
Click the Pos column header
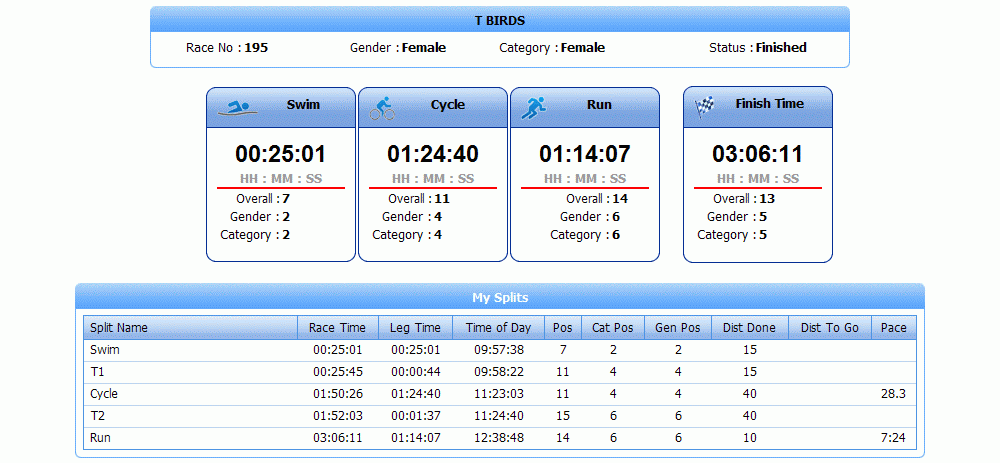coord(563,328)
